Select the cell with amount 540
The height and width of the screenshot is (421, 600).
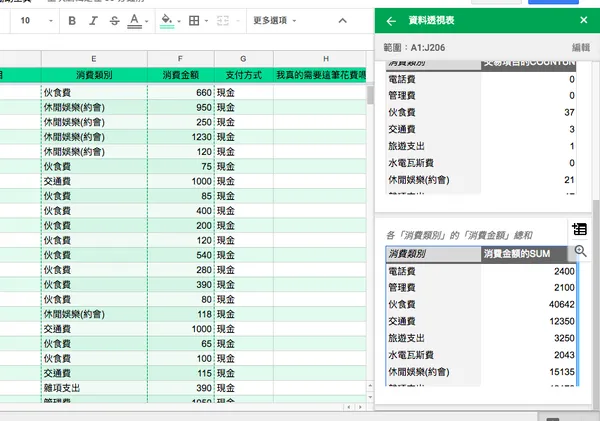[x=181, y=255]
